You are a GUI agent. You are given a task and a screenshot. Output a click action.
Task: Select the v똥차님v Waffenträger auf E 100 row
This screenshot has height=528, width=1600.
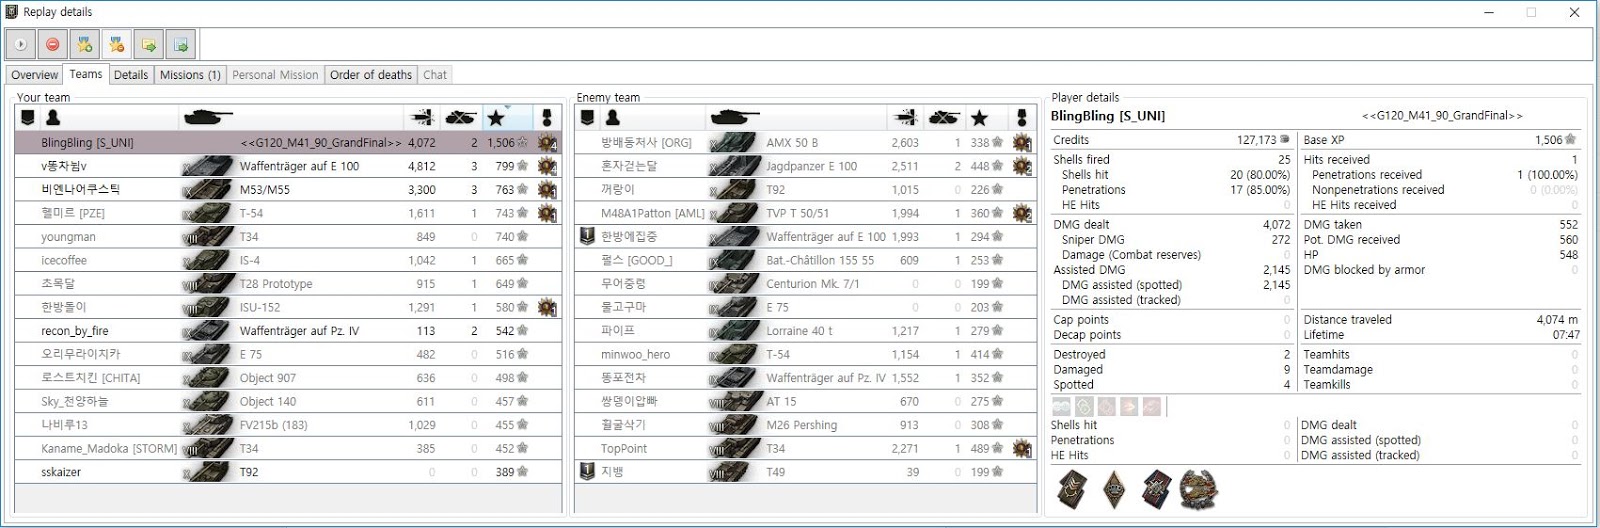coord(288,166)
